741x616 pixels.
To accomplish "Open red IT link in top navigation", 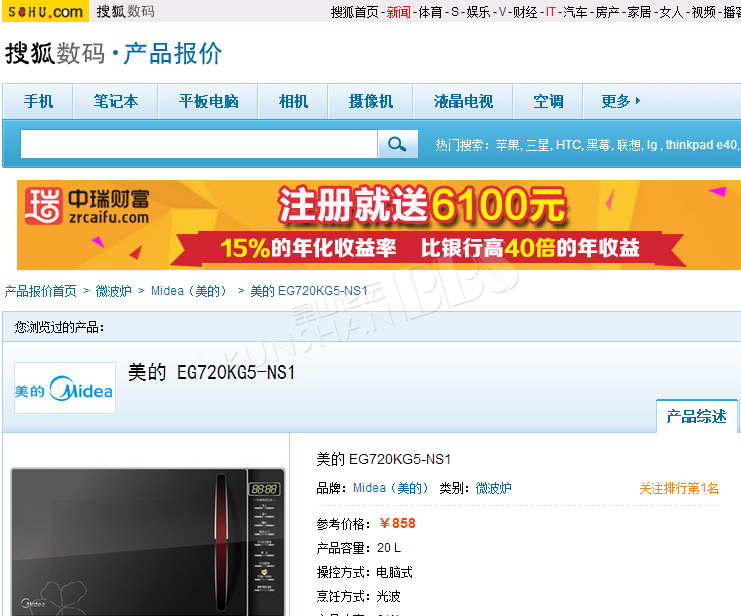I will coord(551,12).
